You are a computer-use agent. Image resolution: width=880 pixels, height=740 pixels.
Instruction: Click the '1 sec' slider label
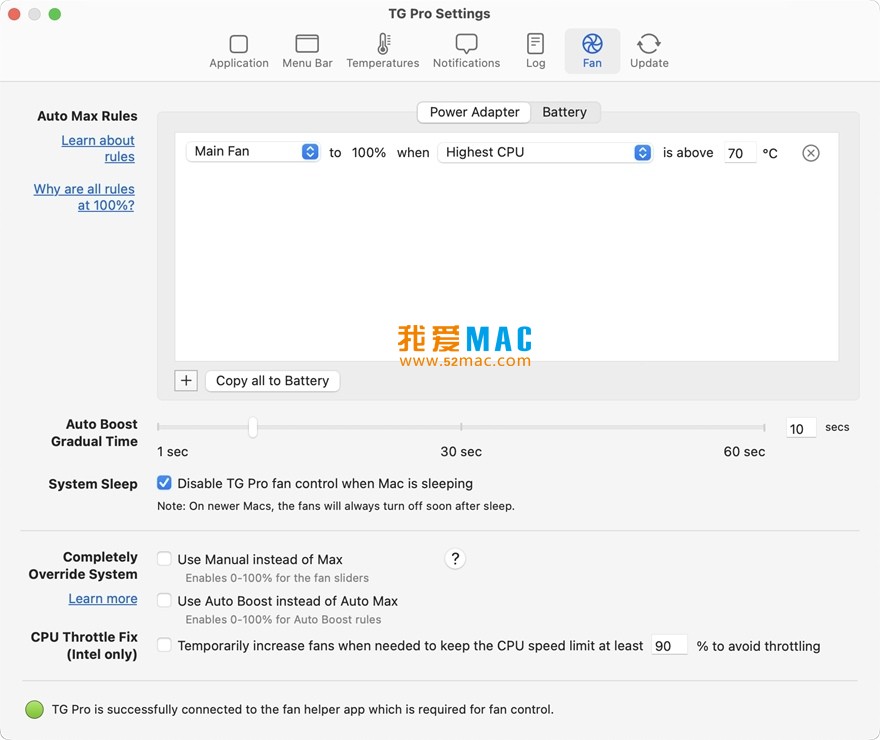point(172,452)
